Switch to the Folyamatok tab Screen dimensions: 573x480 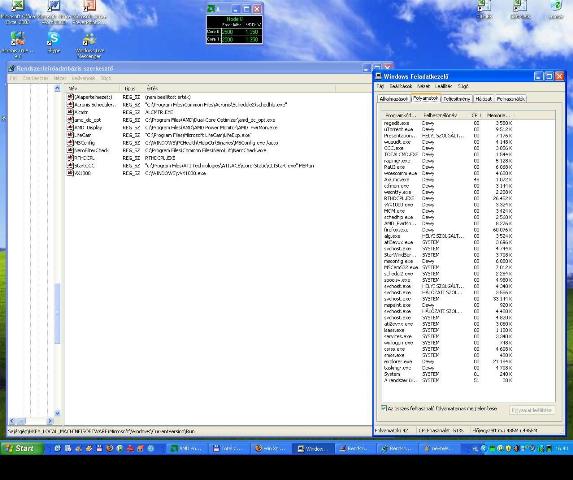425,98
